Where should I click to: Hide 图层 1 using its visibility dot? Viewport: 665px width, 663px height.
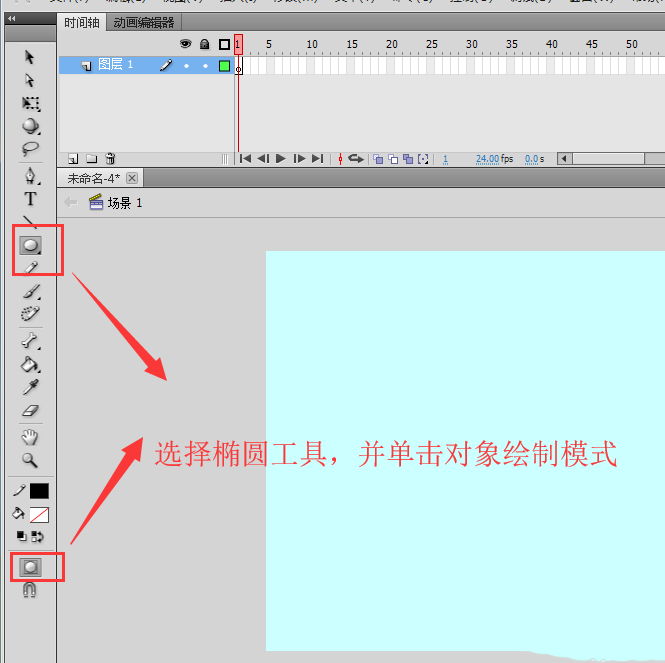pos(186,66)
